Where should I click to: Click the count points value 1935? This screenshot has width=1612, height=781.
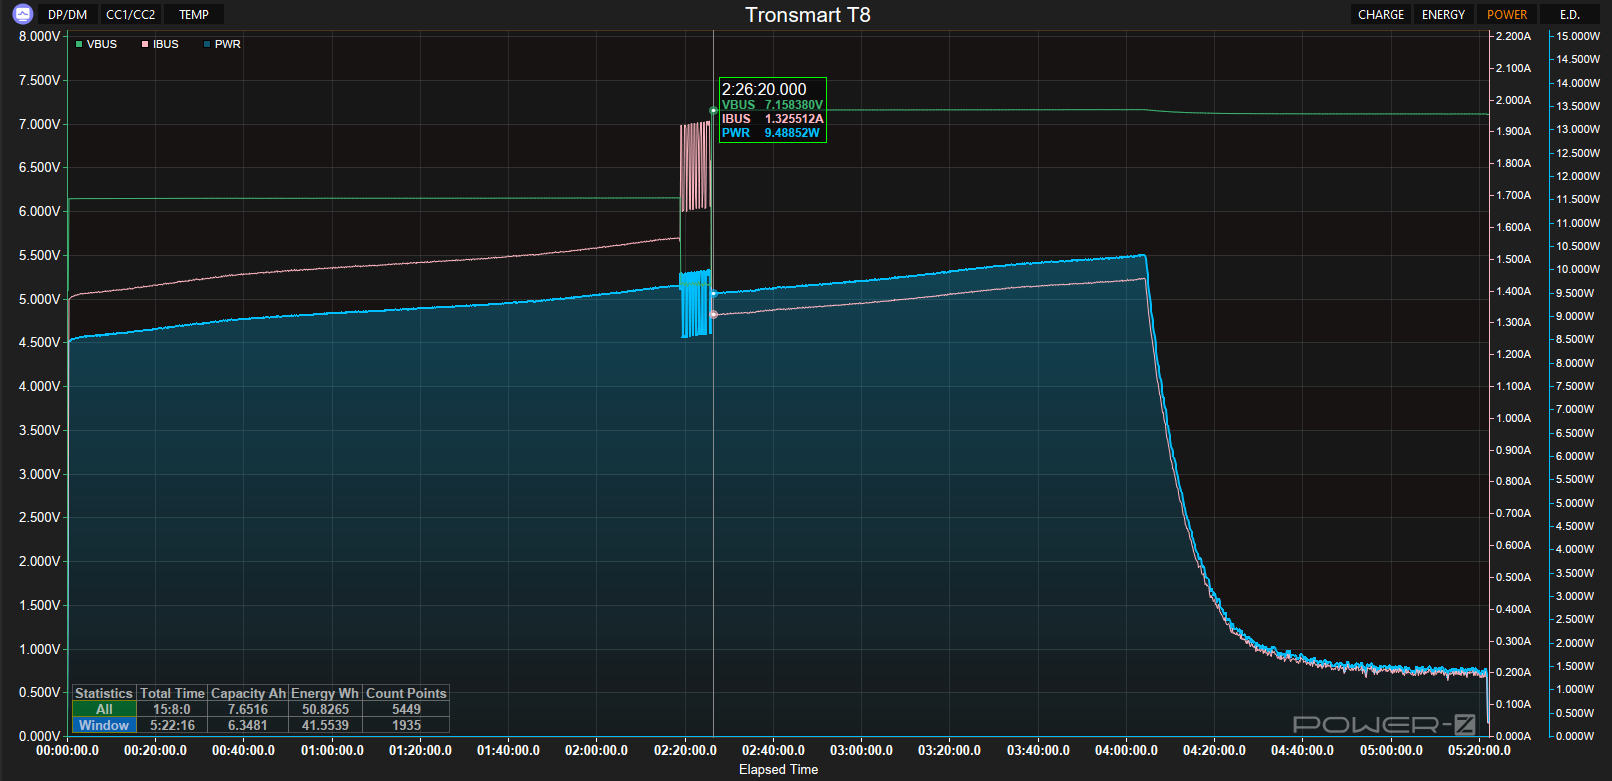406,725
